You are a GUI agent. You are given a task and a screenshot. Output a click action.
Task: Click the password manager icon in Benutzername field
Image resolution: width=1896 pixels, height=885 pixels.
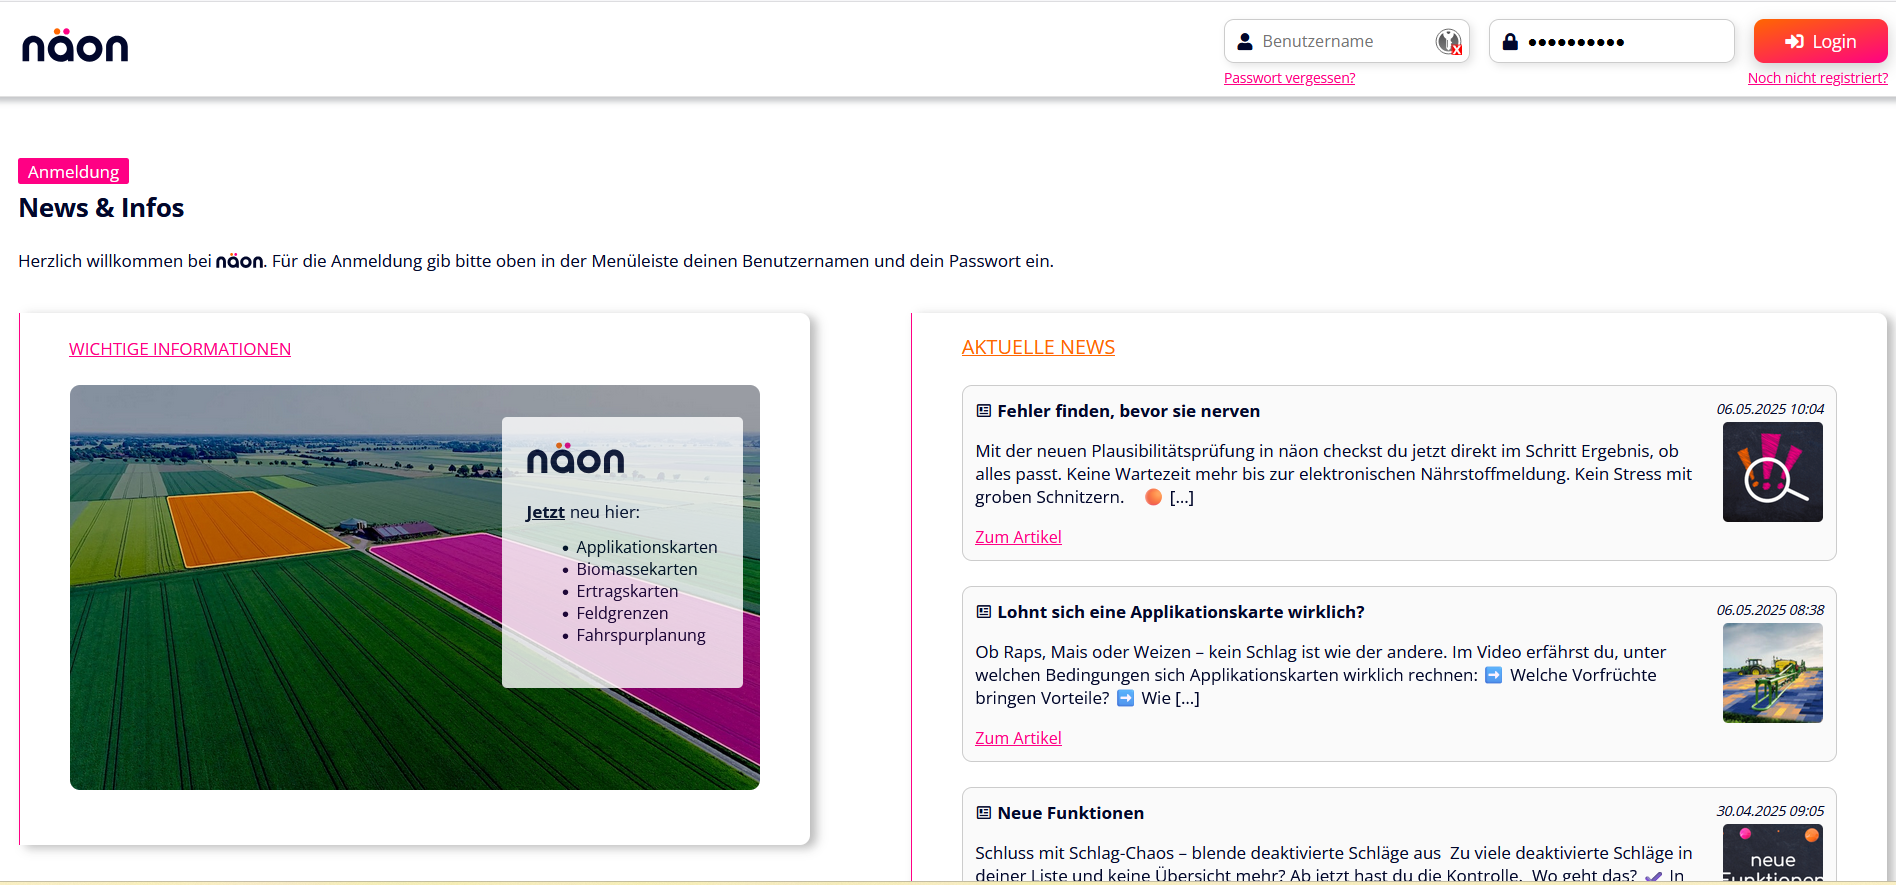pyautogui.click(x=1449, y=42)
